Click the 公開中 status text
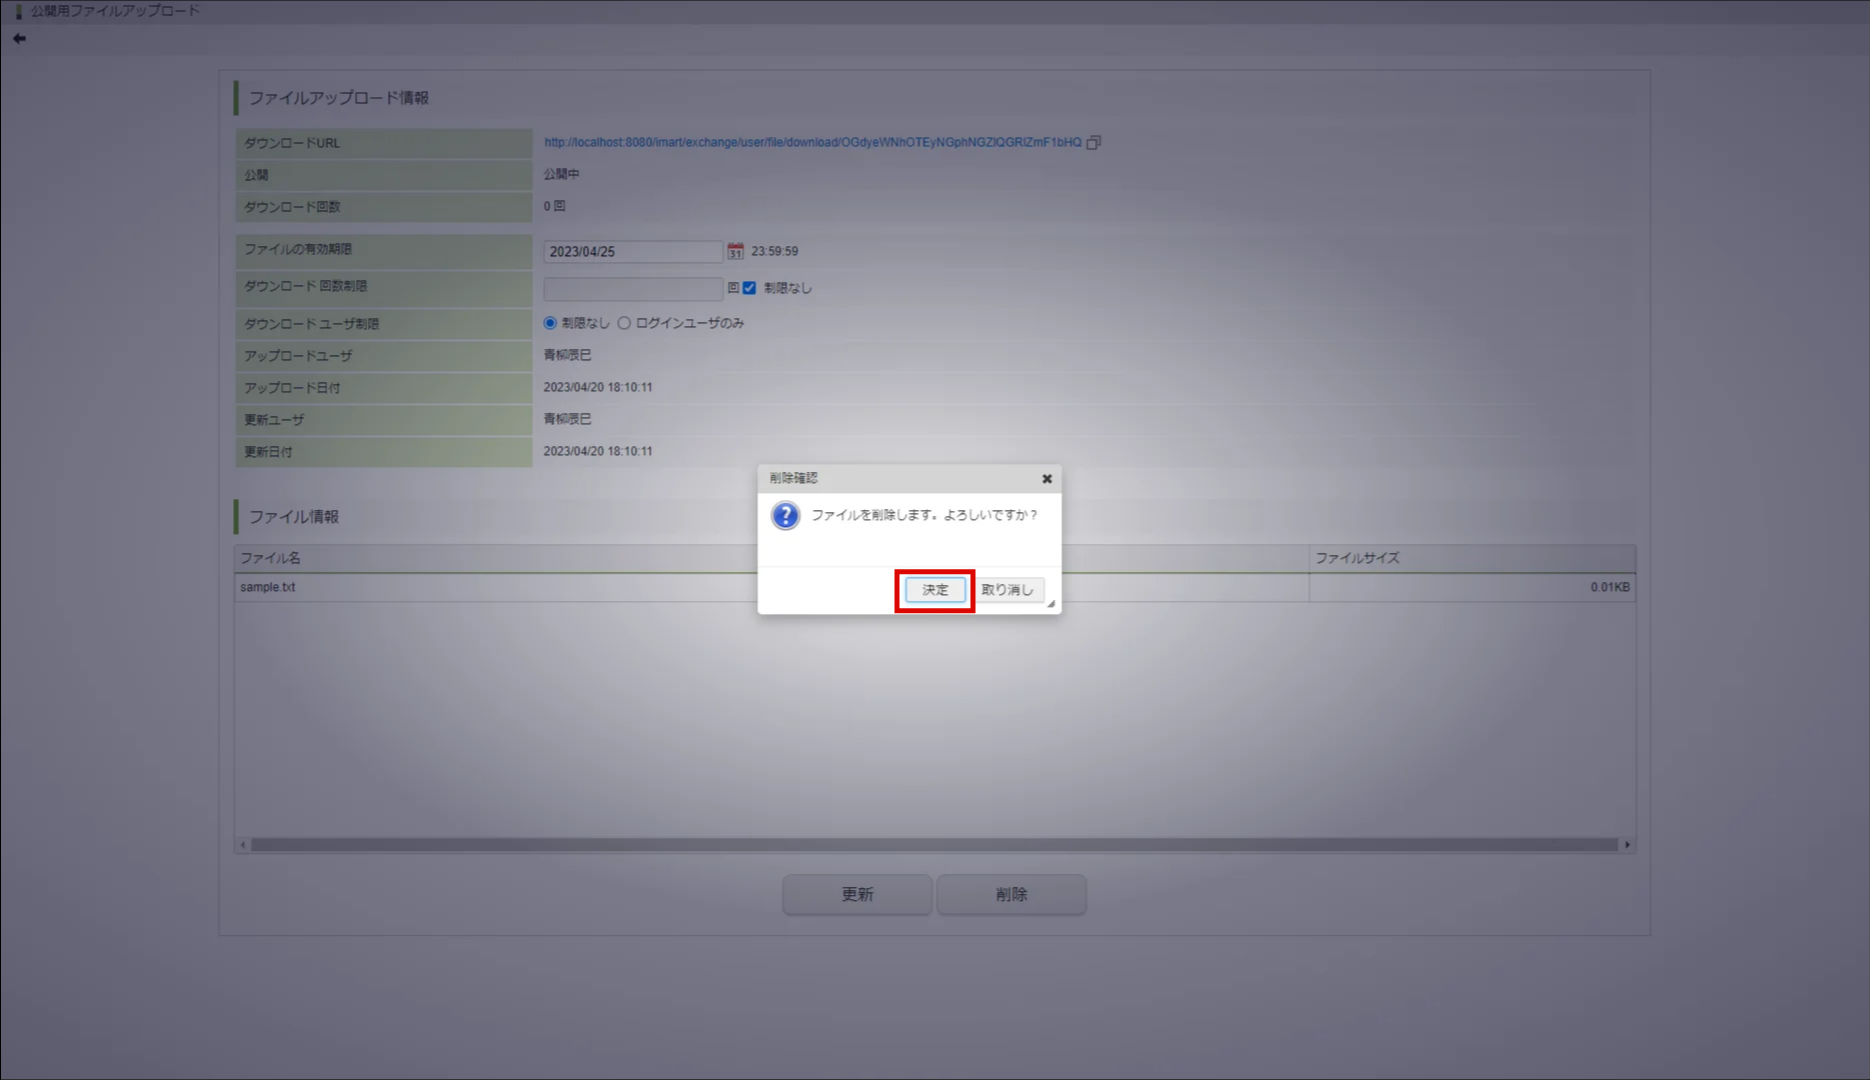The width and height of the screenshot is (1870, 1080). tap(561, 174)
